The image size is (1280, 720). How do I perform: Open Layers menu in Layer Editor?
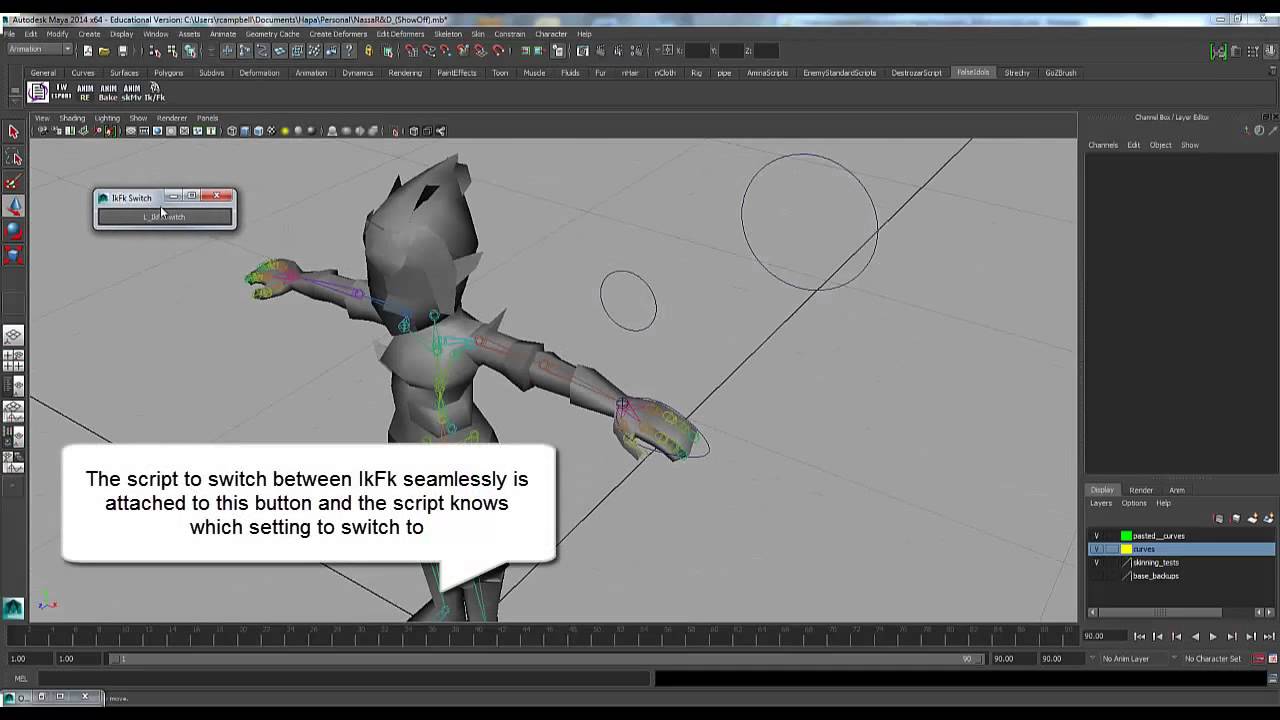tap(1101, 503)
